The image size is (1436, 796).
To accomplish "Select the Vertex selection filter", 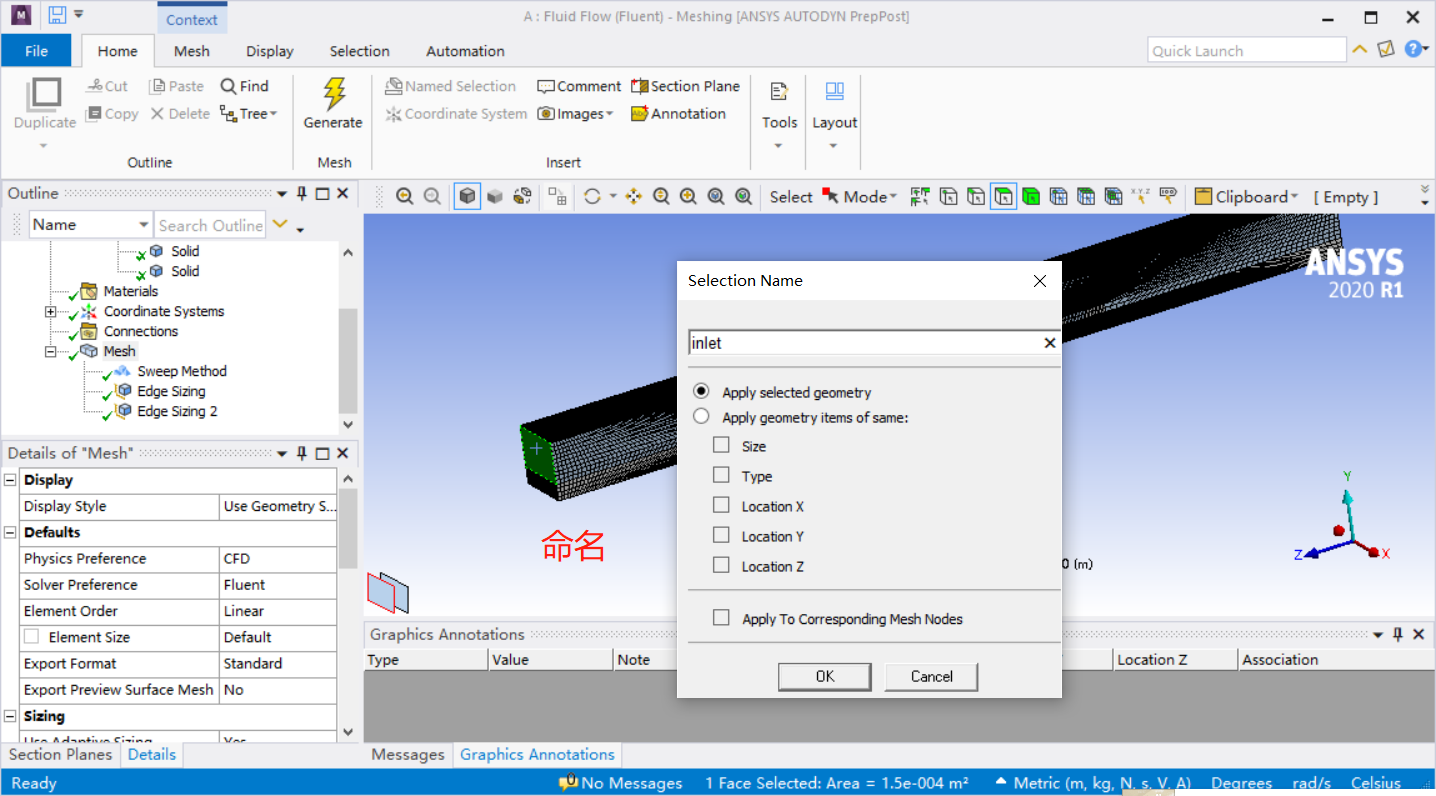I will [x=948, y=197].
